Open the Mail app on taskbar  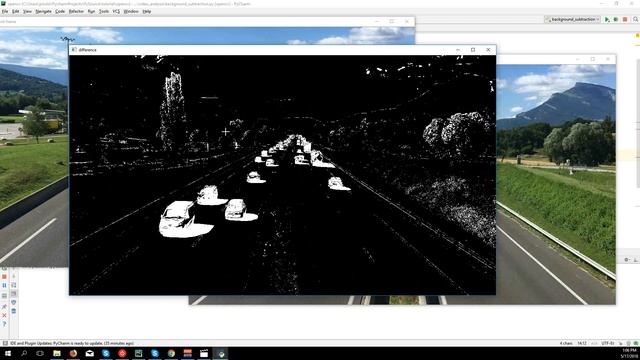89,353
